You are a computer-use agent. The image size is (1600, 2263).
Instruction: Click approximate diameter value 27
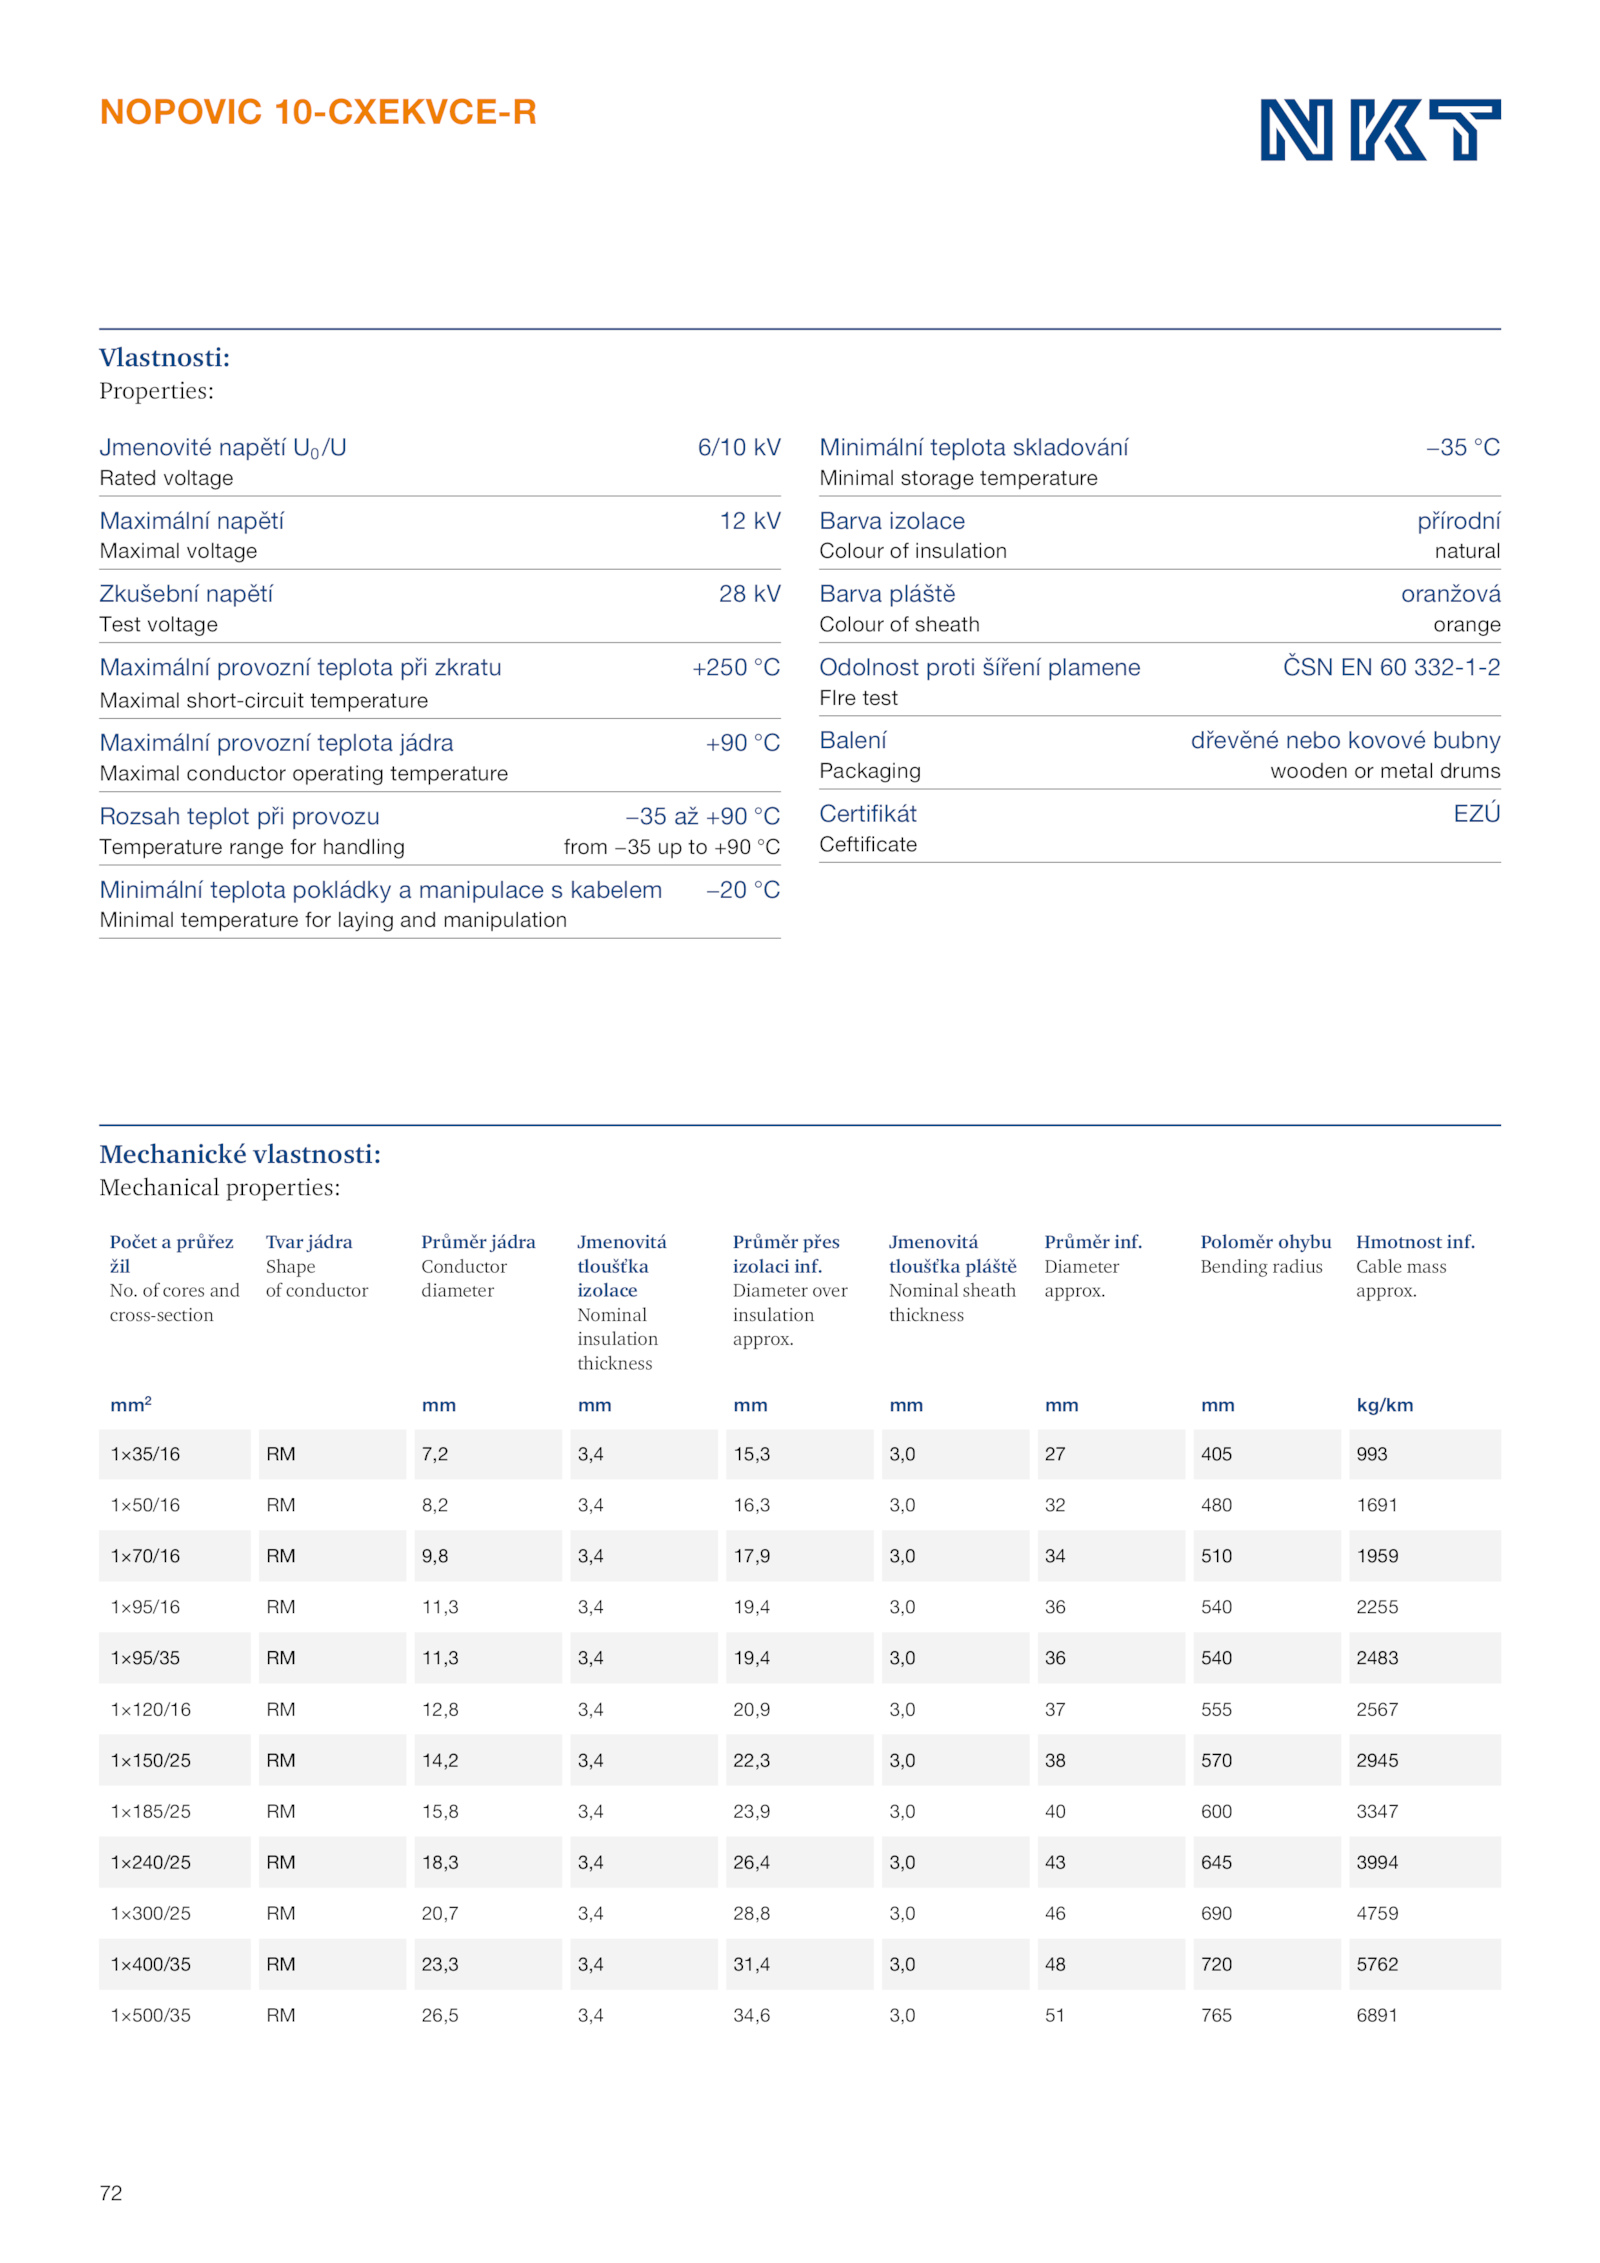pos(1055,1454)
